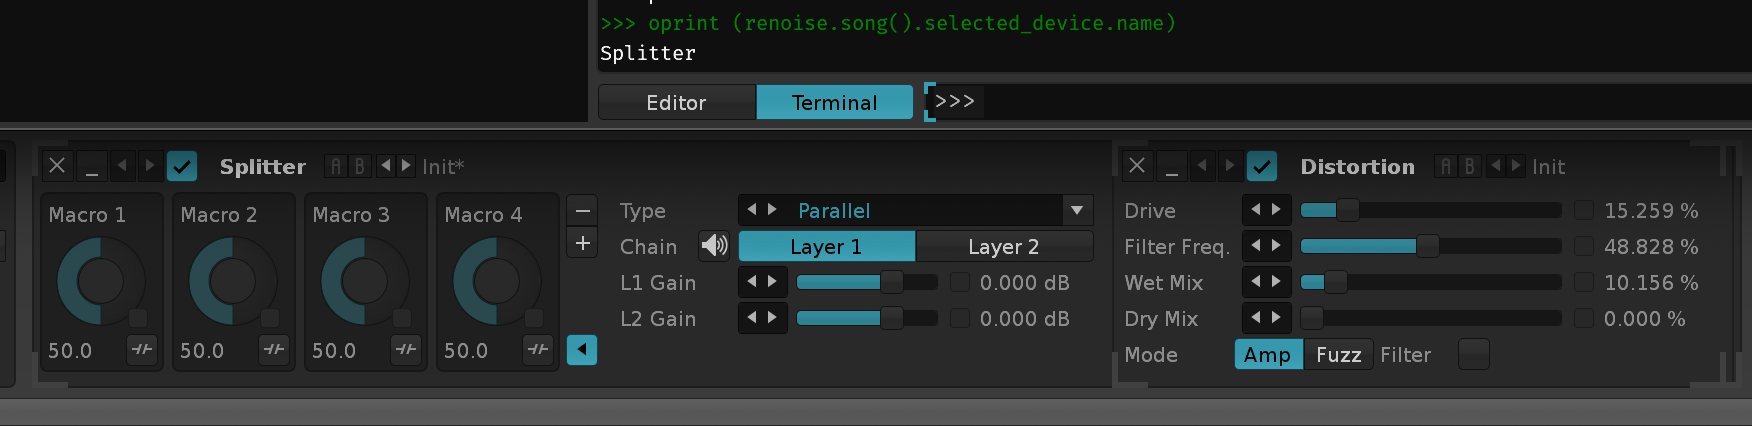
Task: Mute the chain with the speaker icon
Action: 714,246
